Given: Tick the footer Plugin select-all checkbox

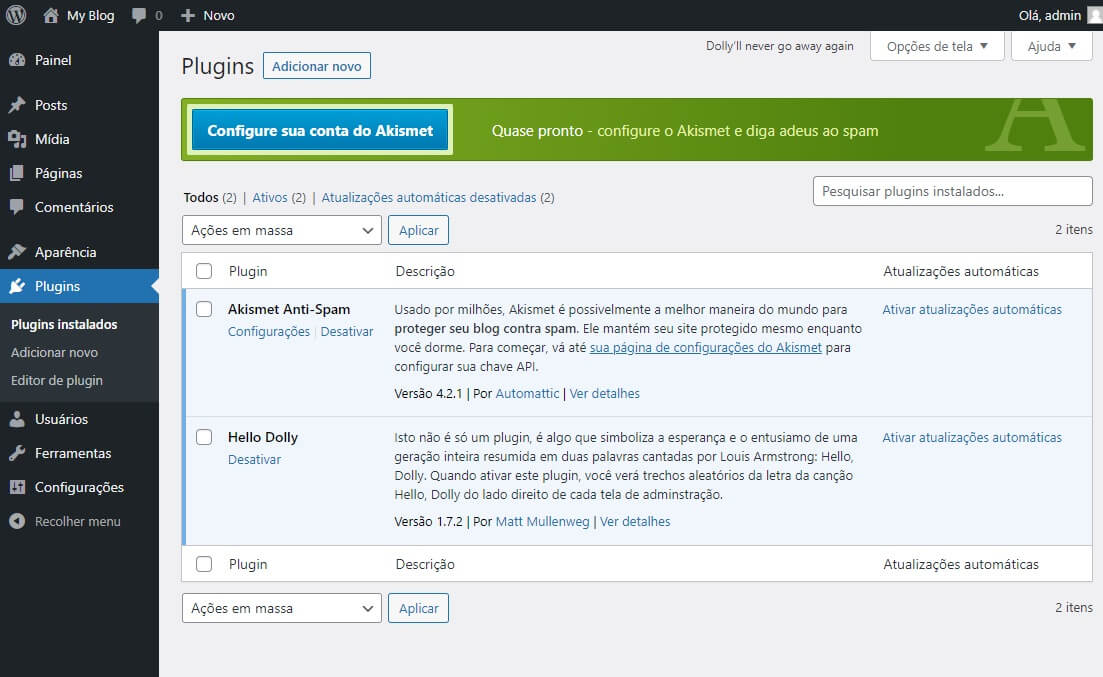Looking at the screenshot, I should (x=204, y=564).
